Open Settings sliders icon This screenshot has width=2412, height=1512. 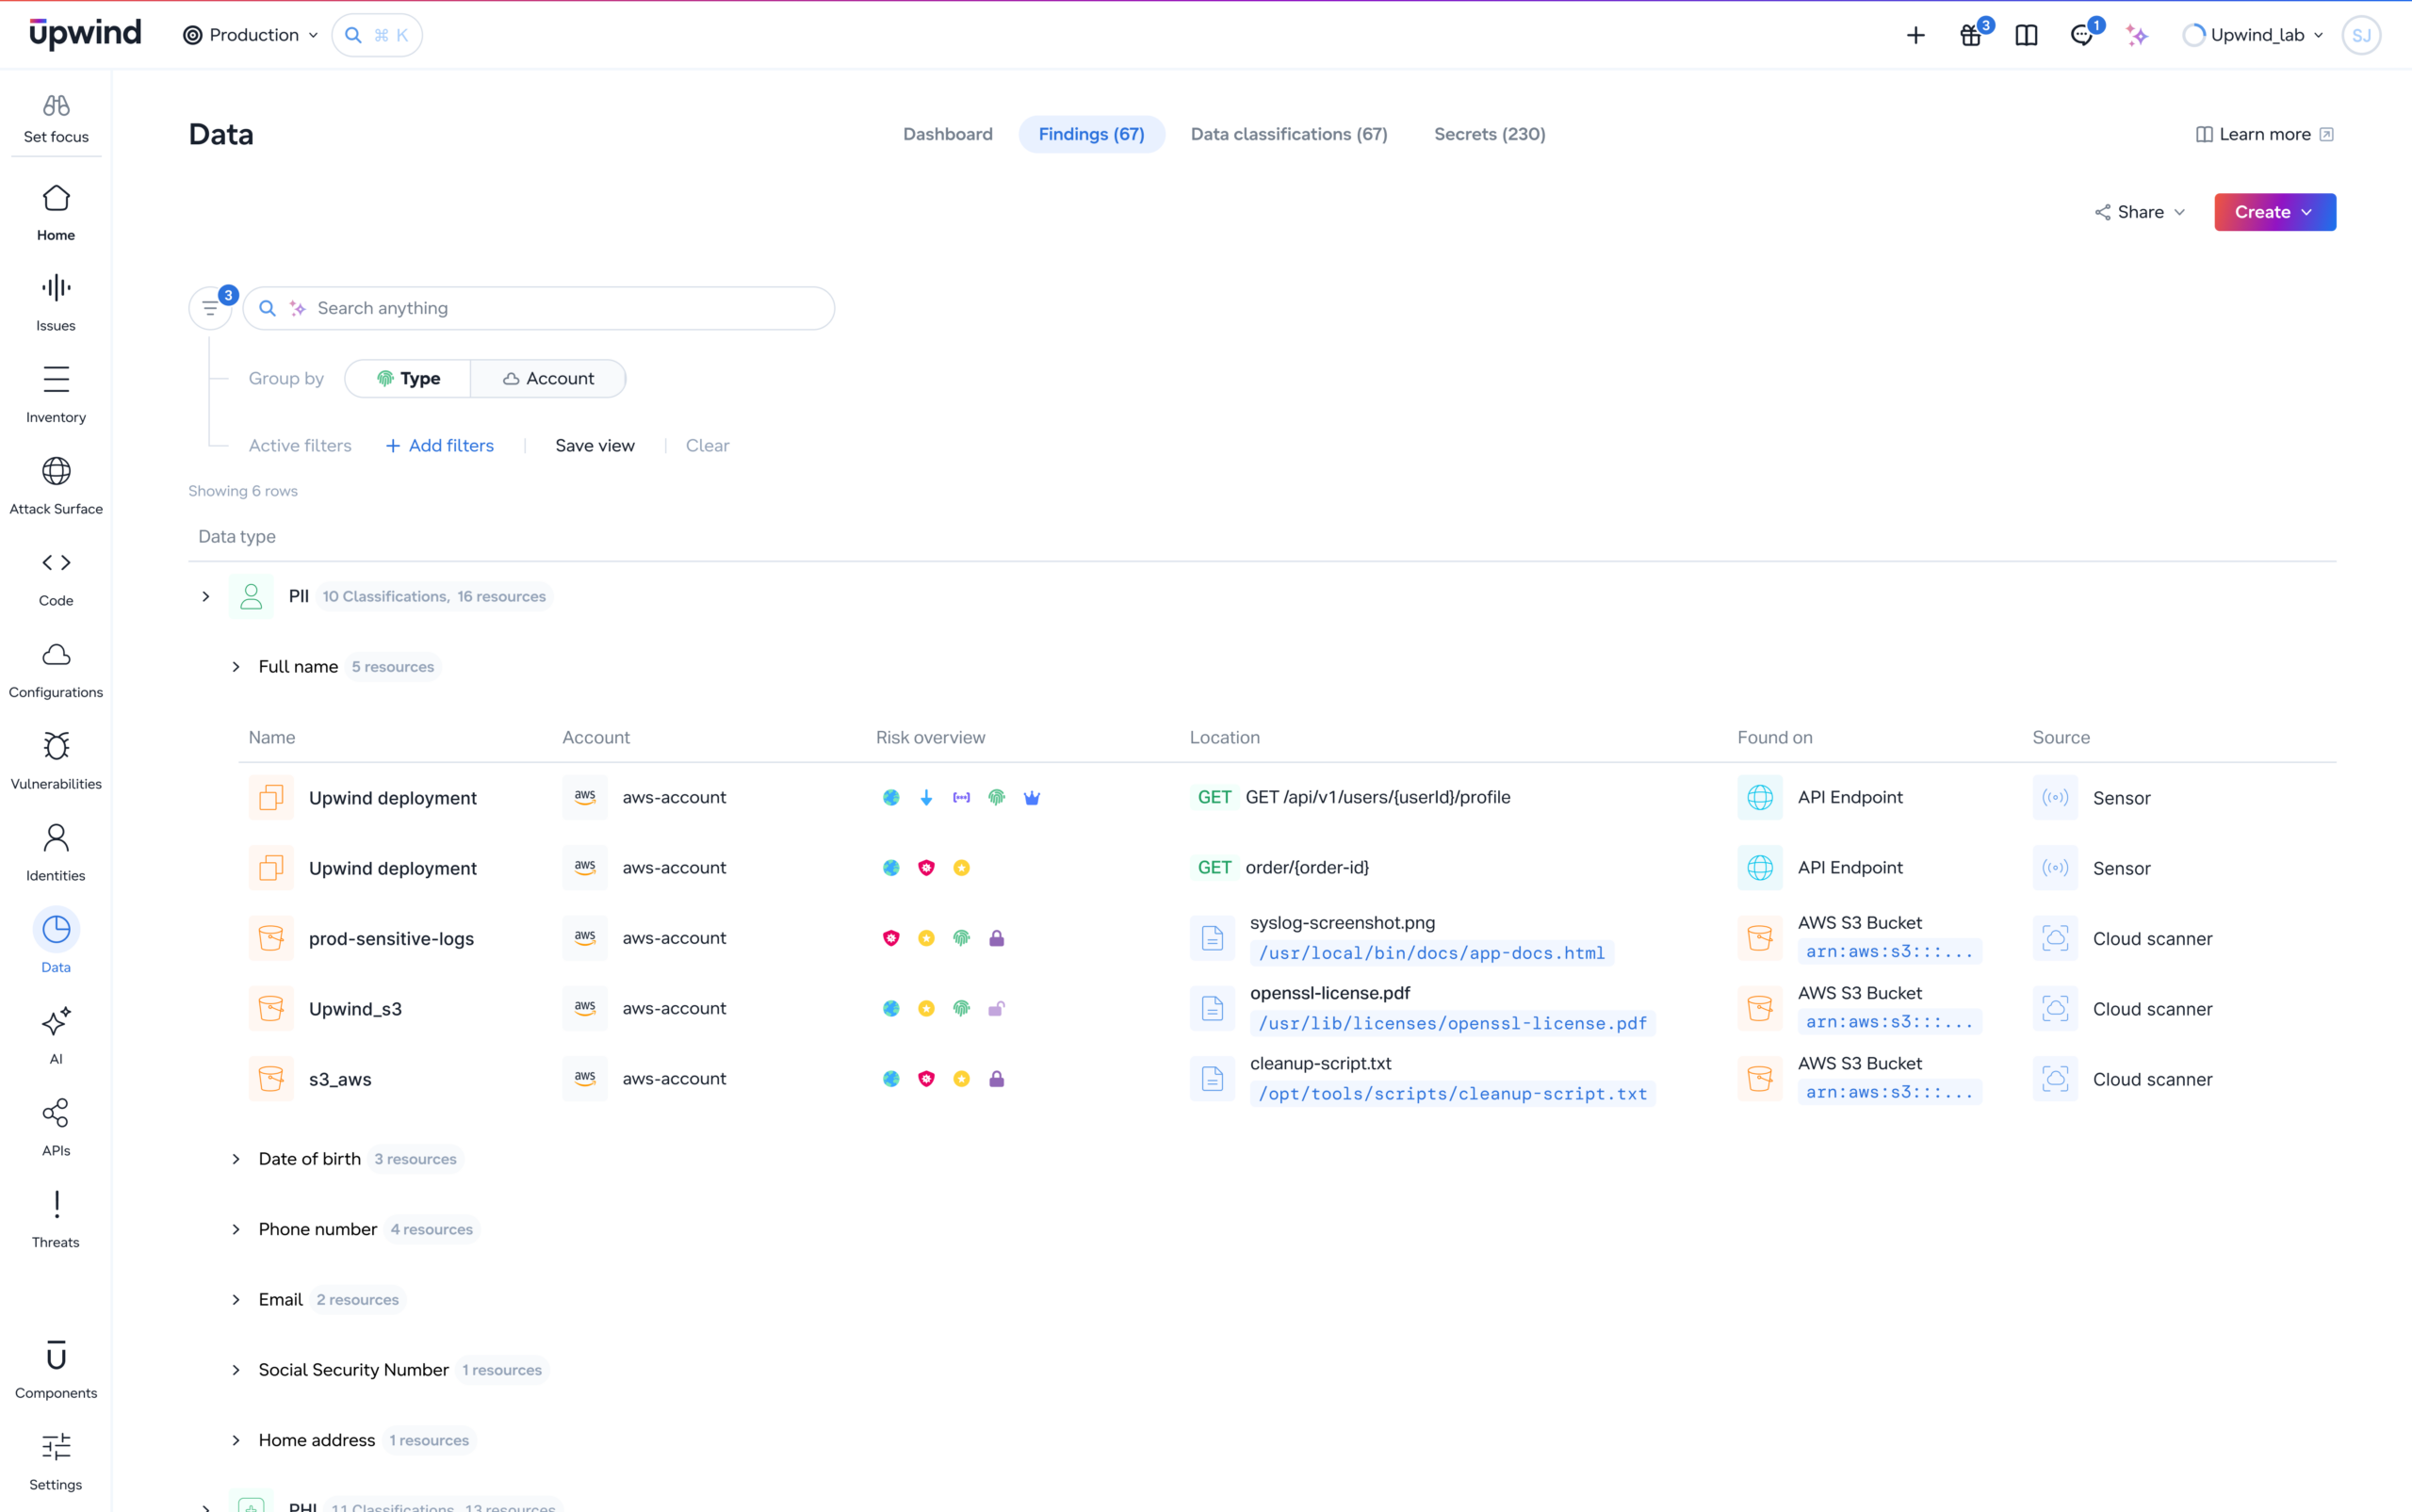pyautogui.click(x=56, y=1446)
